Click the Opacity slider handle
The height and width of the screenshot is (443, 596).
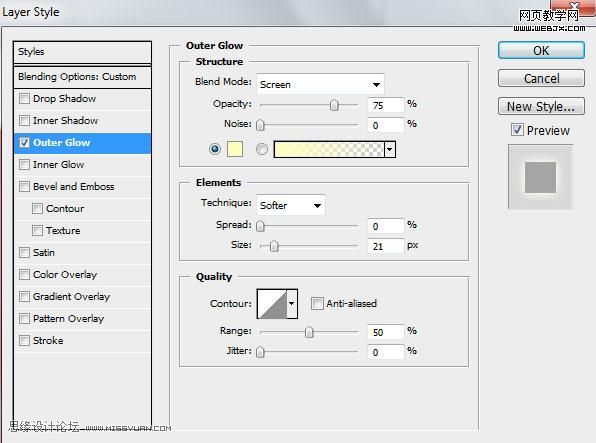coord(334,105)
